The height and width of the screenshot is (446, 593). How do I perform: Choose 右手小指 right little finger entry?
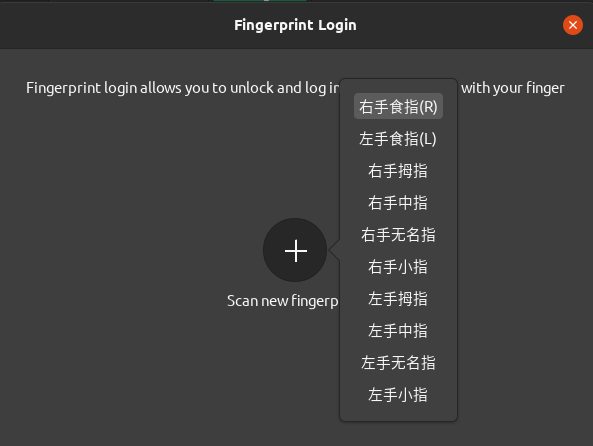tap(398, 267)
